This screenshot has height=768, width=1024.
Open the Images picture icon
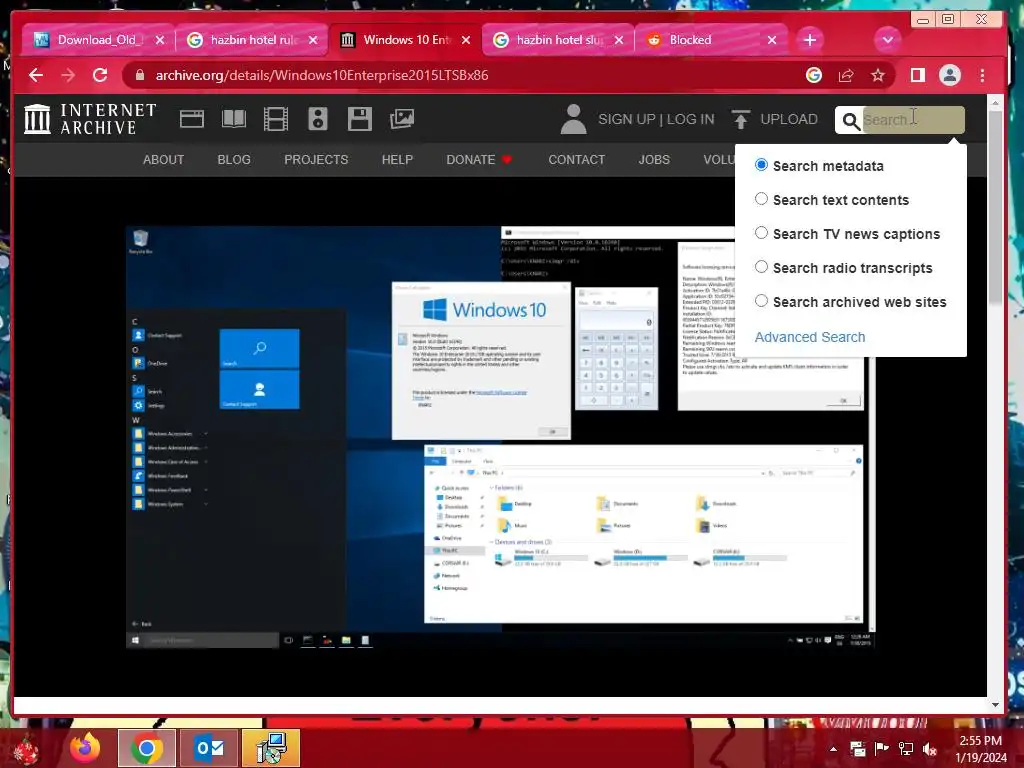(402, 119)
